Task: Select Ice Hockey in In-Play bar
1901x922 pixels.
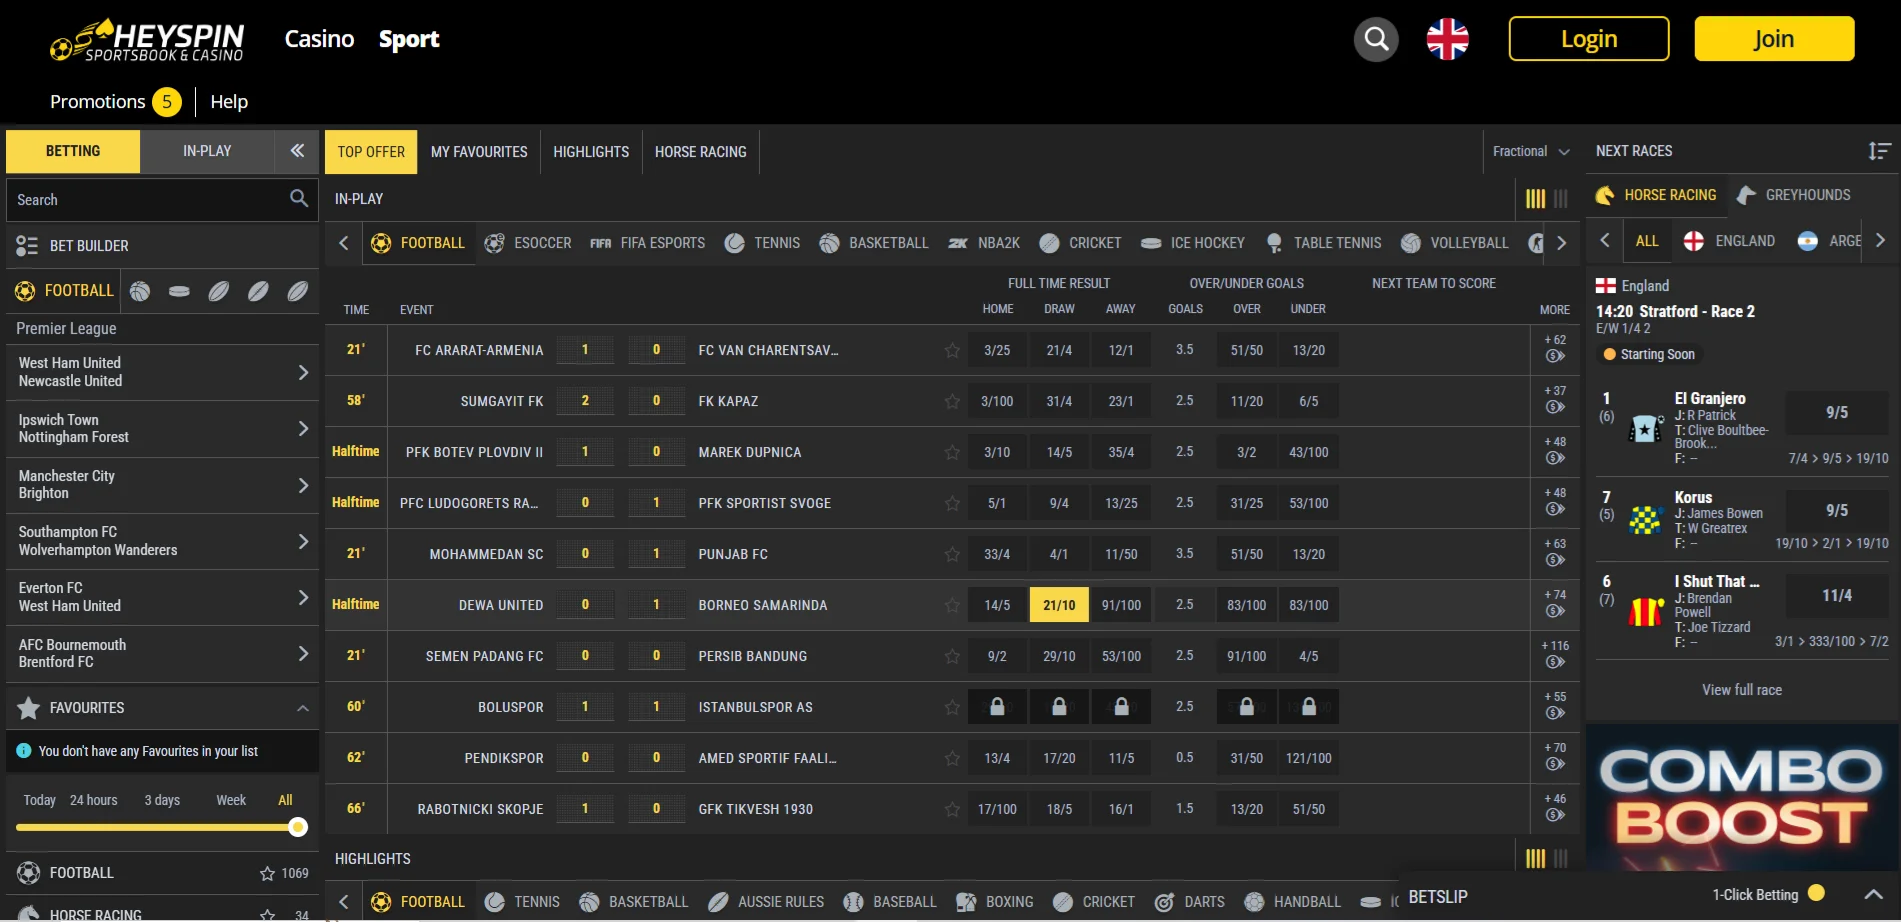Action: click(1193, 243)
